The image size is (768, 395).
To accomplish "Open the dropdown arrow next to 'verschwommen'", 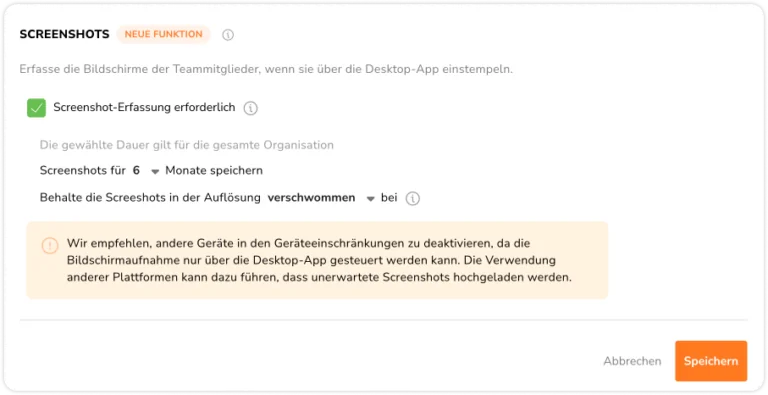I will coord(371,199).
